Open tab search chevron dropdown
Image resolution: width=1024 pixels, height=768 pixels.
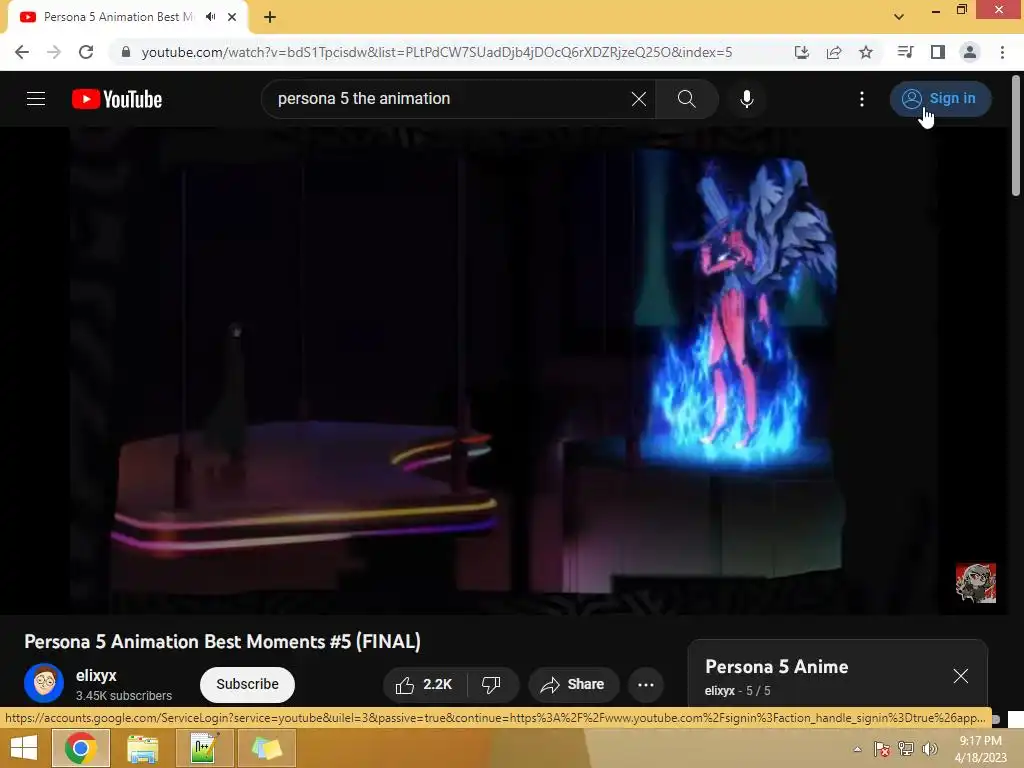(899, 16)
